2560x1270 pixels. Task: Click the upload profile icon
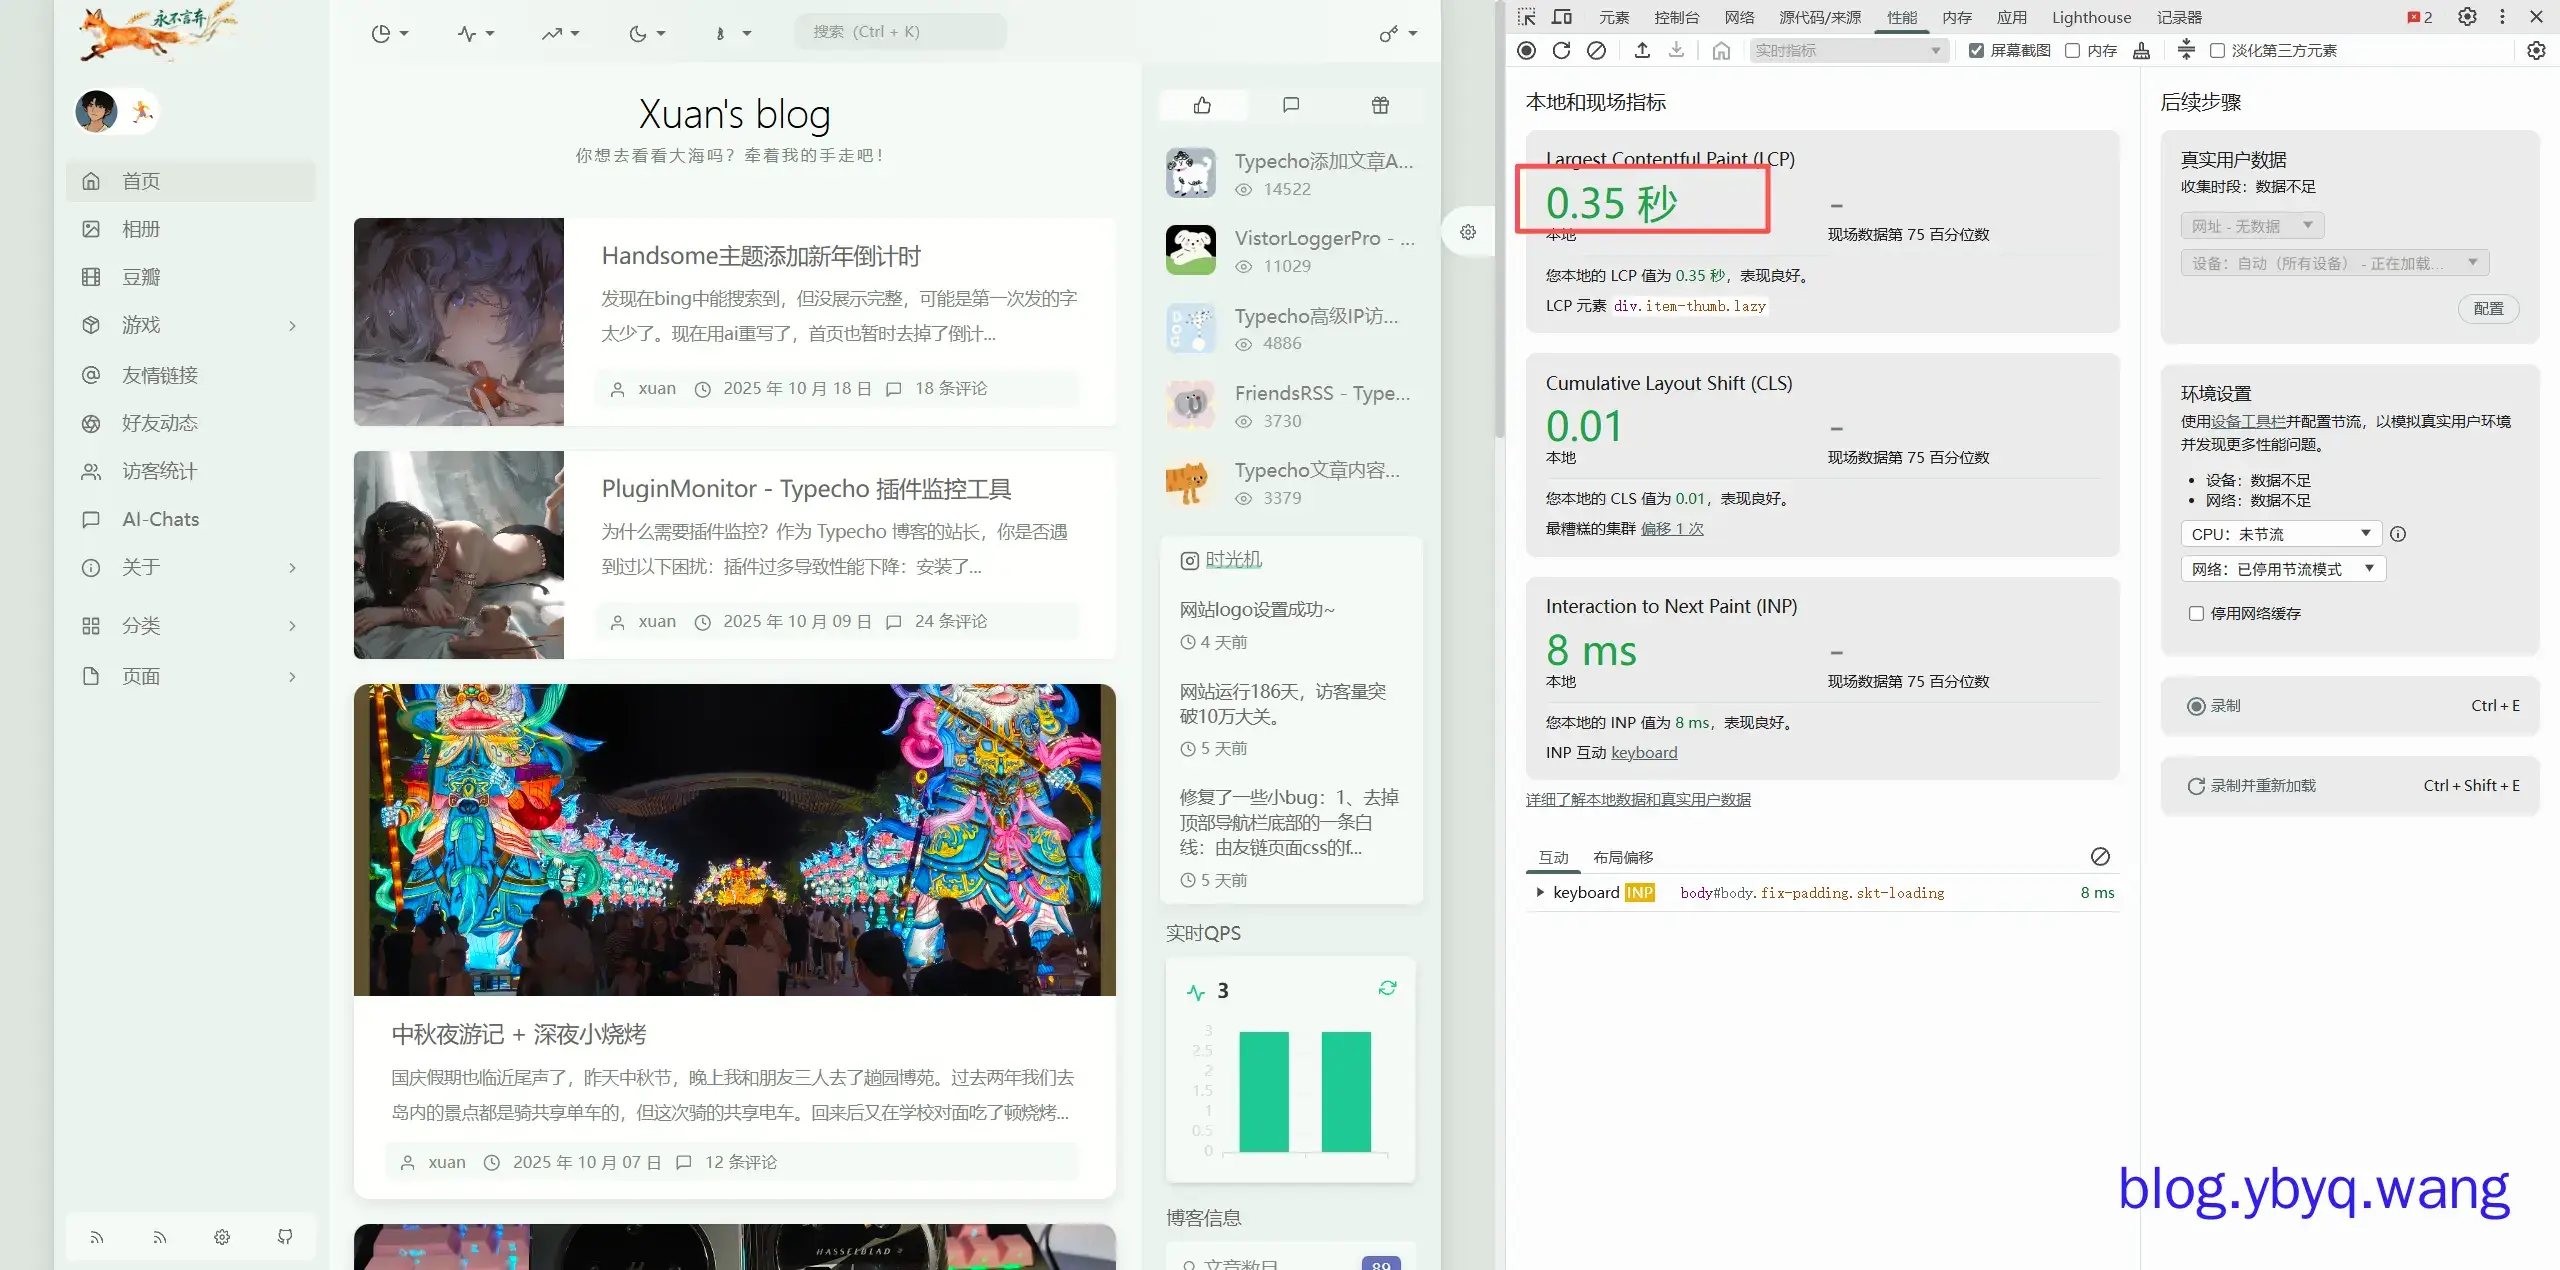point(1642,50)
